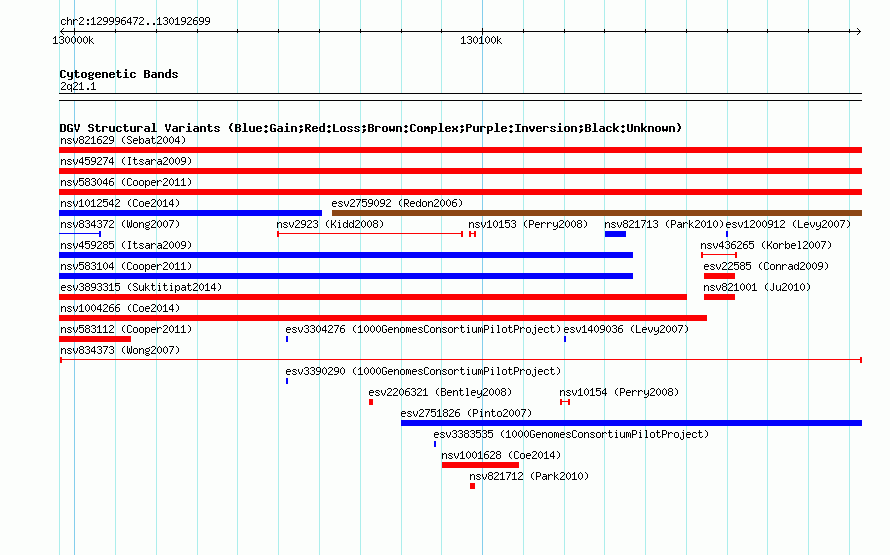Select the nsv459274 (Itsara2009) red bar

460,171
